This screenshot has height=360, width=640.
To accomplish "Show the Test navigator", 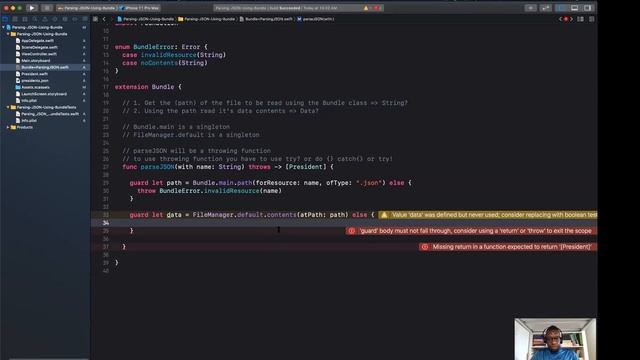I will (x=55, y=19).
